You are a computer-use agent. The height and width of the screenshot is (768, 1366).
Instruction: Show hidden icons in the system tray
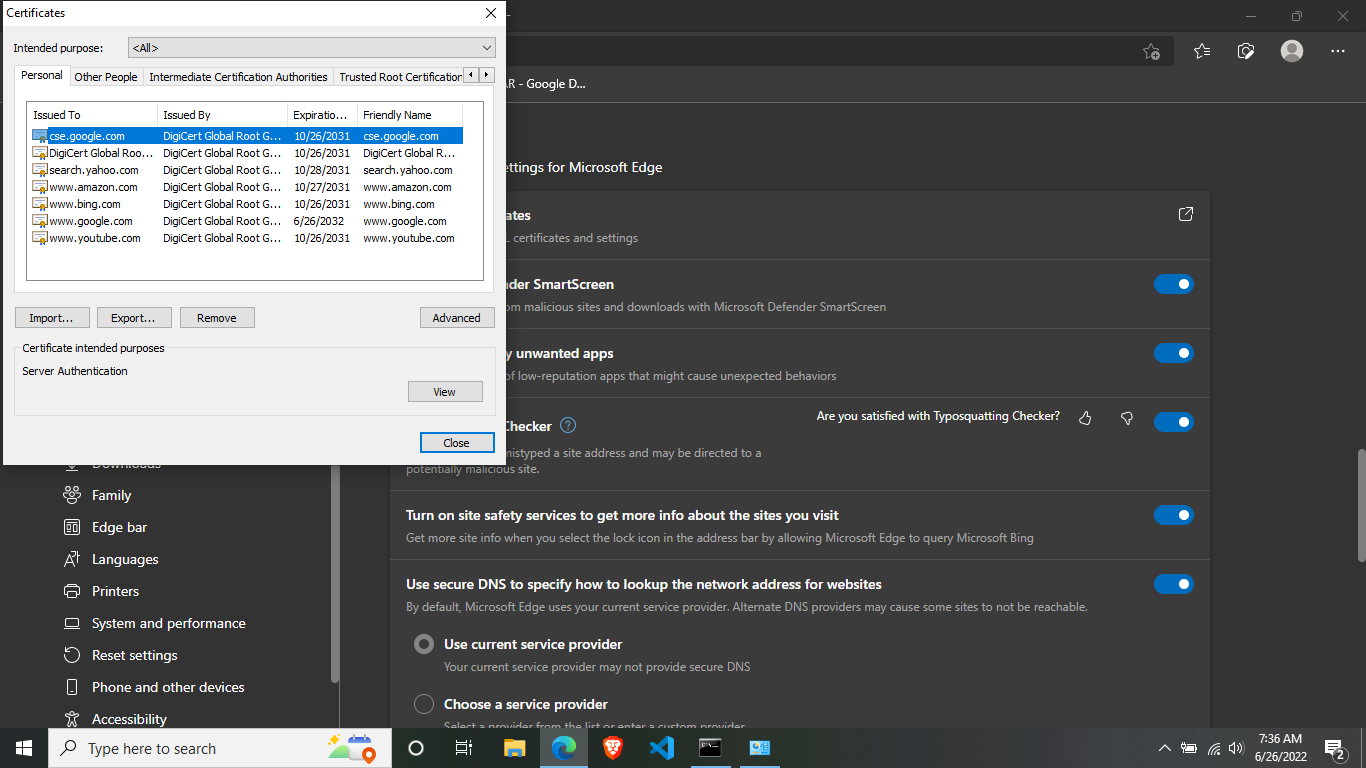(1164, 748)
